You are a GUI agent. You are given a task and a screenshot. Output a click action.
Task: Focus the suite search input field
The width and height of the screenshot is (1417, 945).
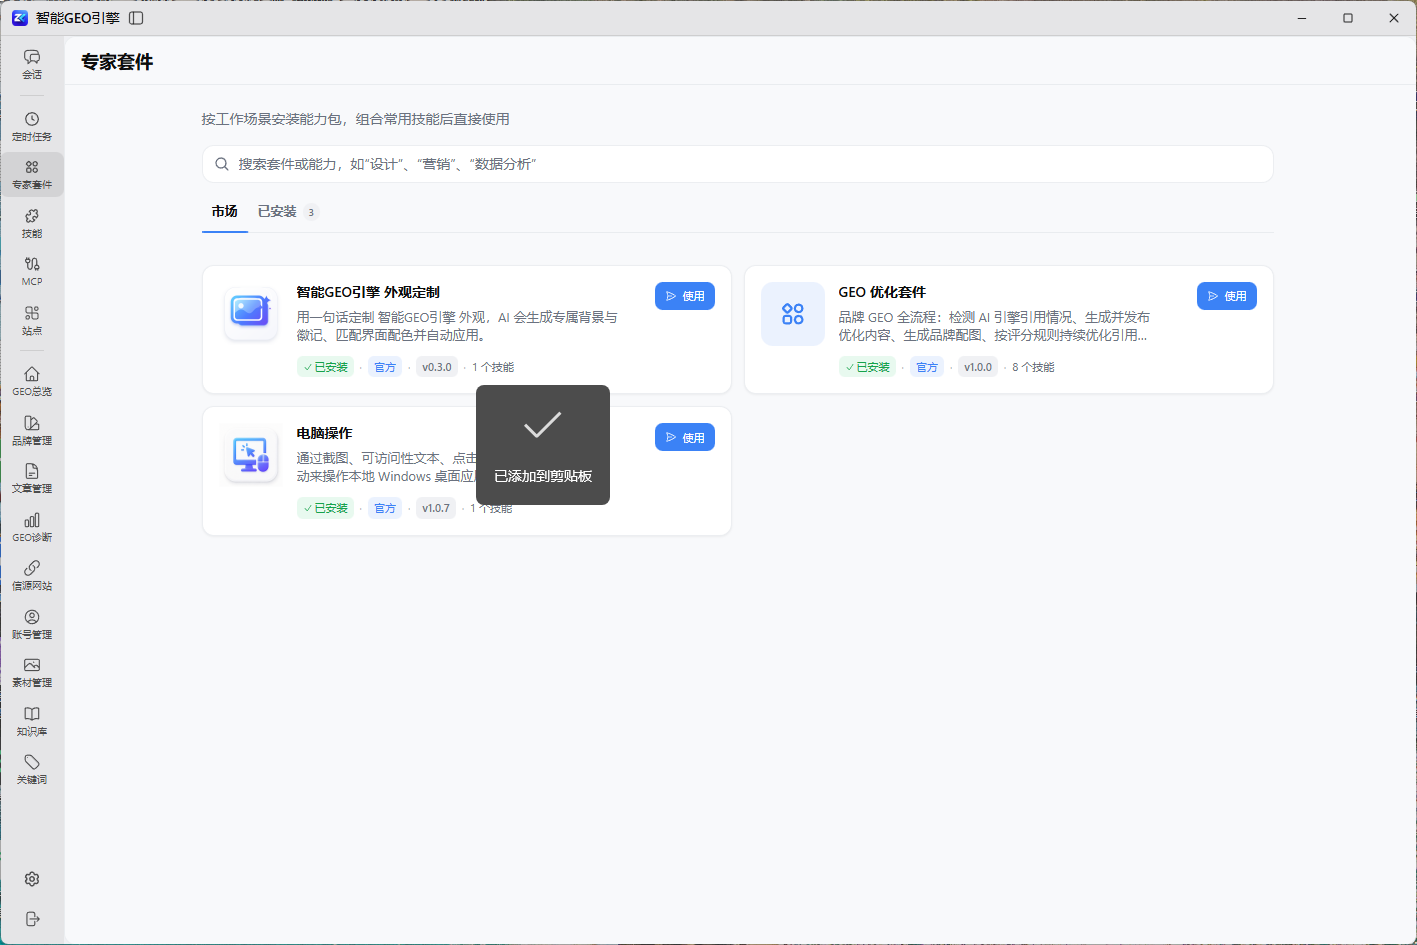coord(738,164)
